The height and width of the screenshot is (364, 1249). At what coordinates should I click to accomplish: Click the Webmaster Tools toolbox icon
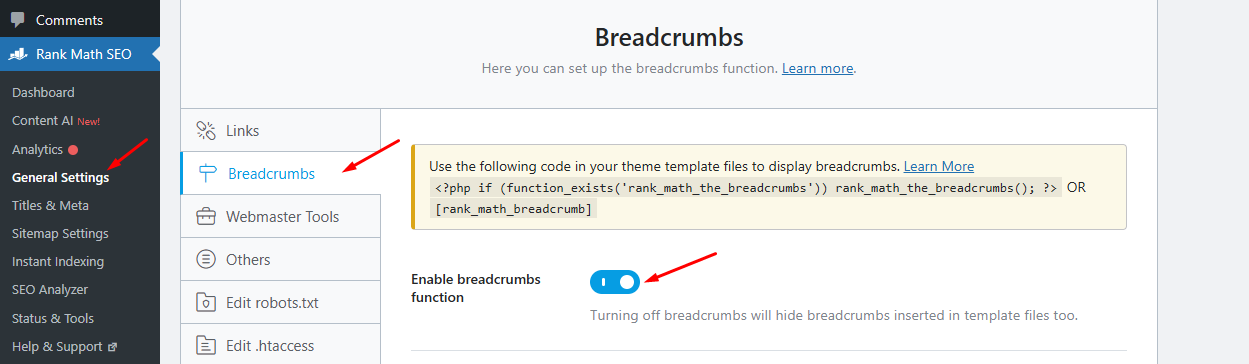(206, 216)
